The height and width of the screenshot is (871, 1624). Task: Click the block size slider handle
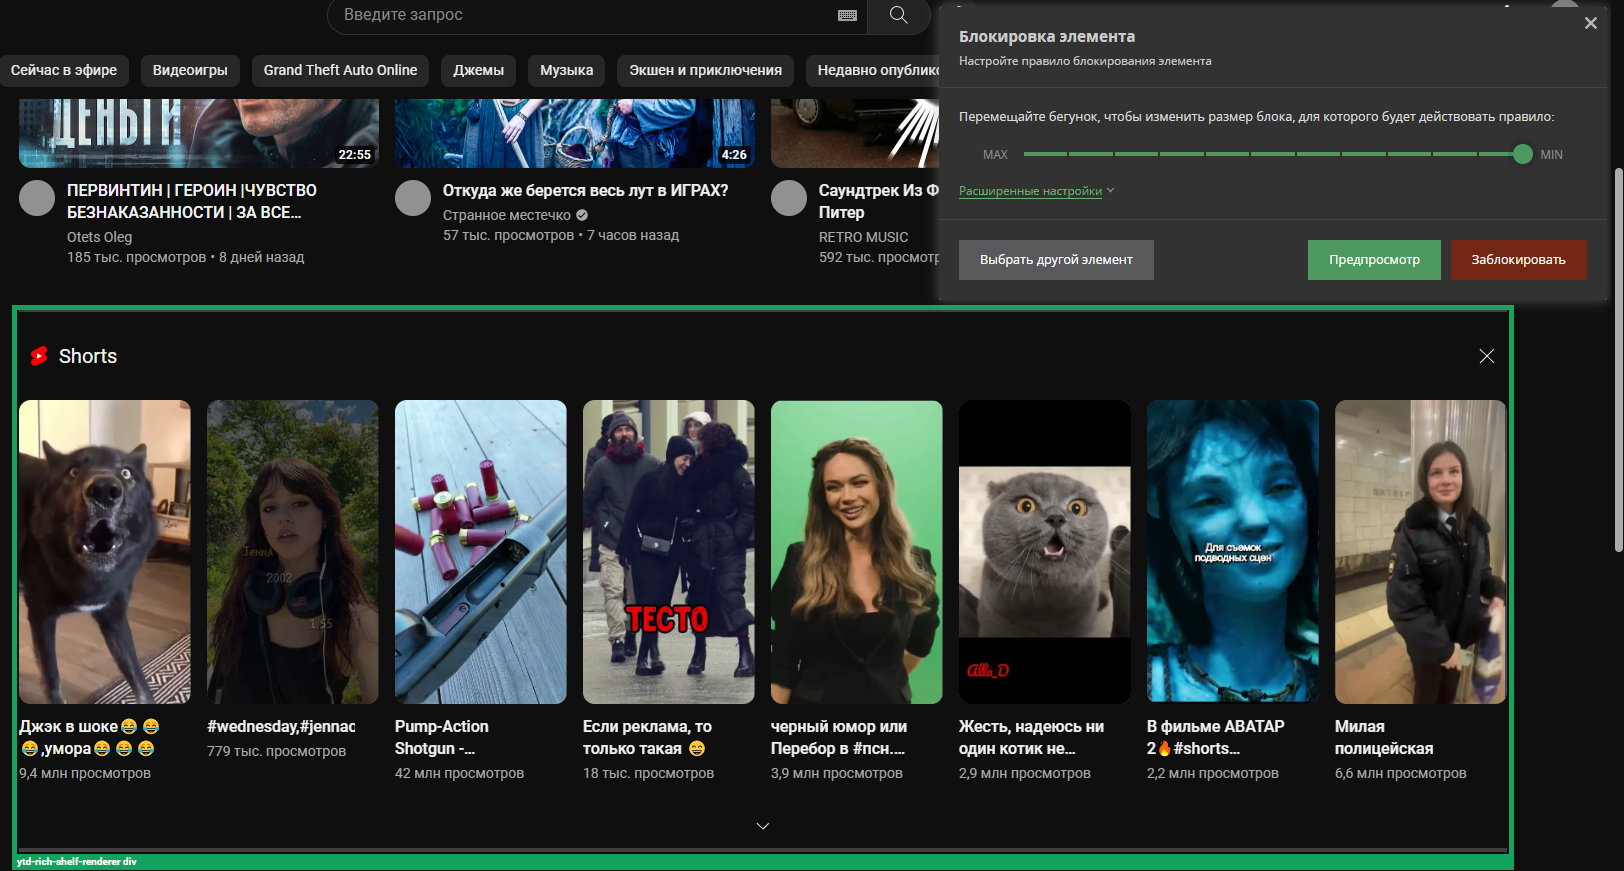point(1522,154)
